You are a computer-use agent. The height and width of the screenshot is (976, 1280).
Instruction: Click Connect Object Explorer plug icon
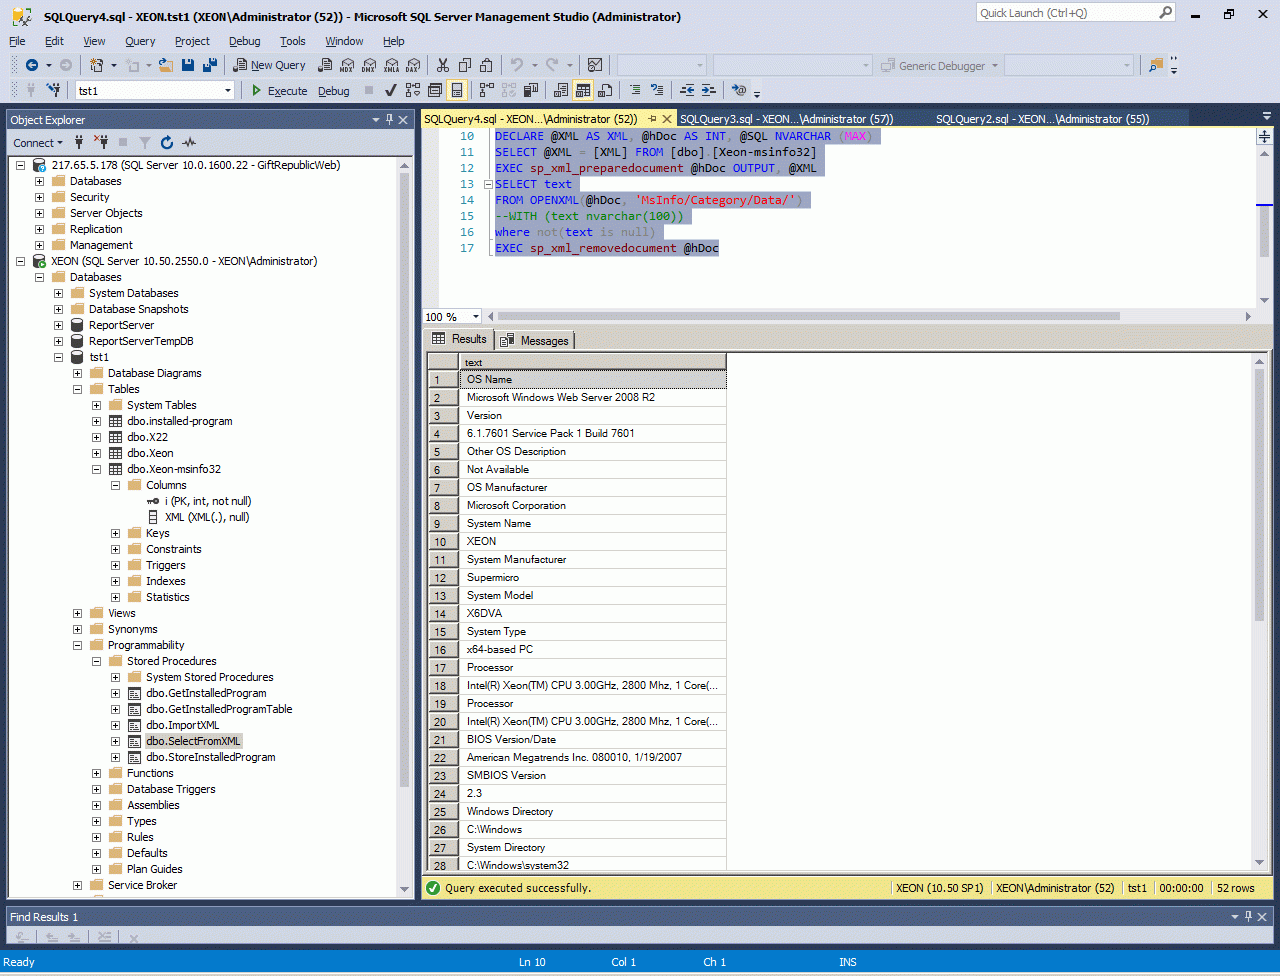[x=79, y=142]
